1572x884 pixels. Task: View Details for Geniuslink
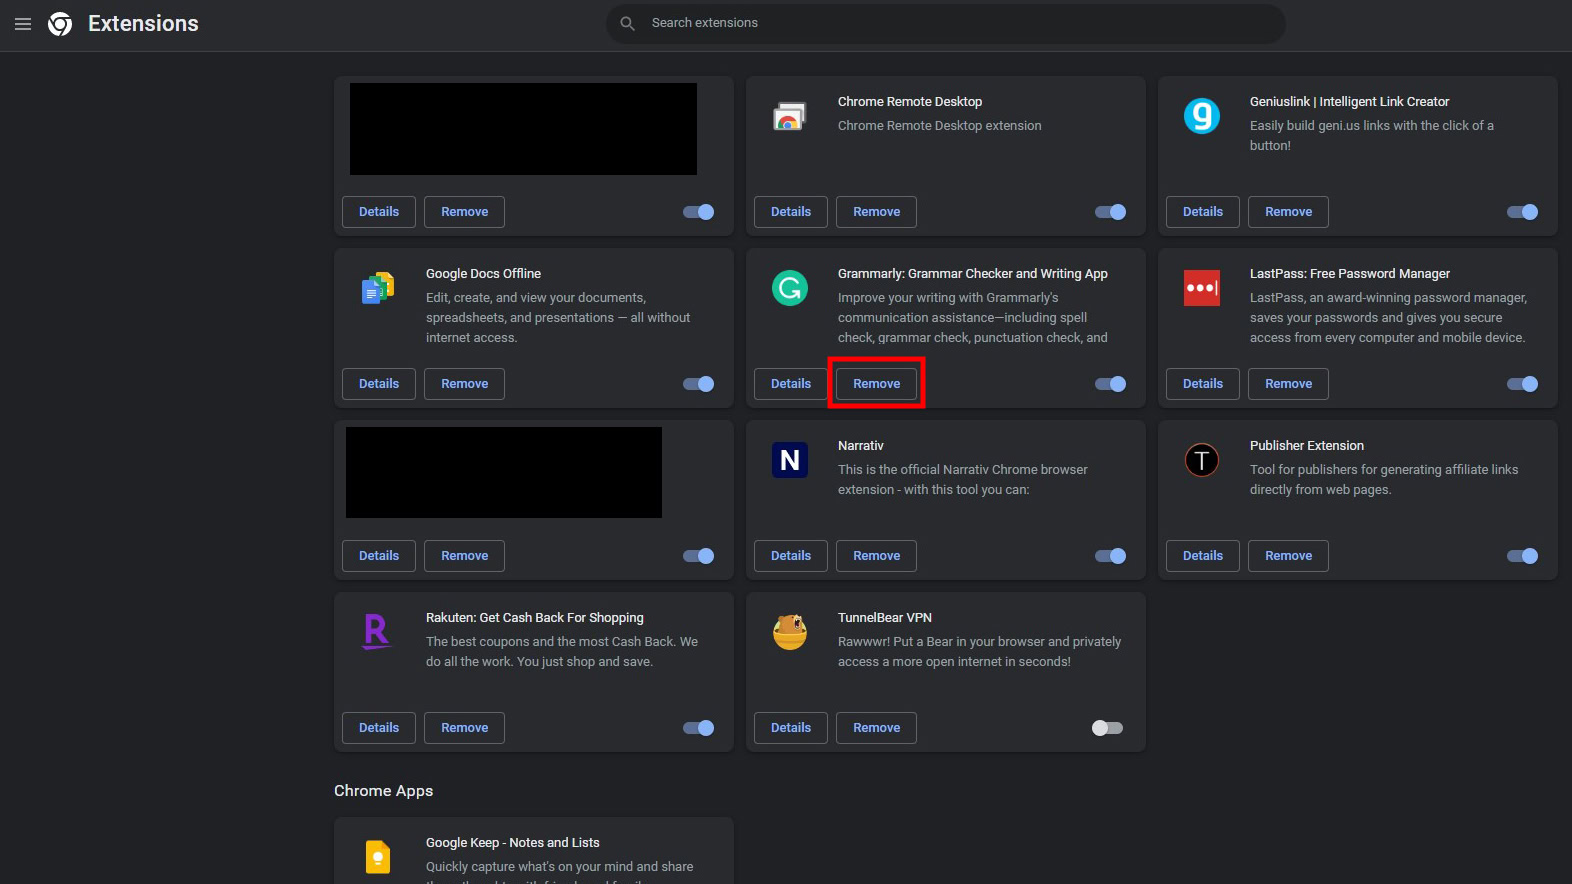[1203, 212]
